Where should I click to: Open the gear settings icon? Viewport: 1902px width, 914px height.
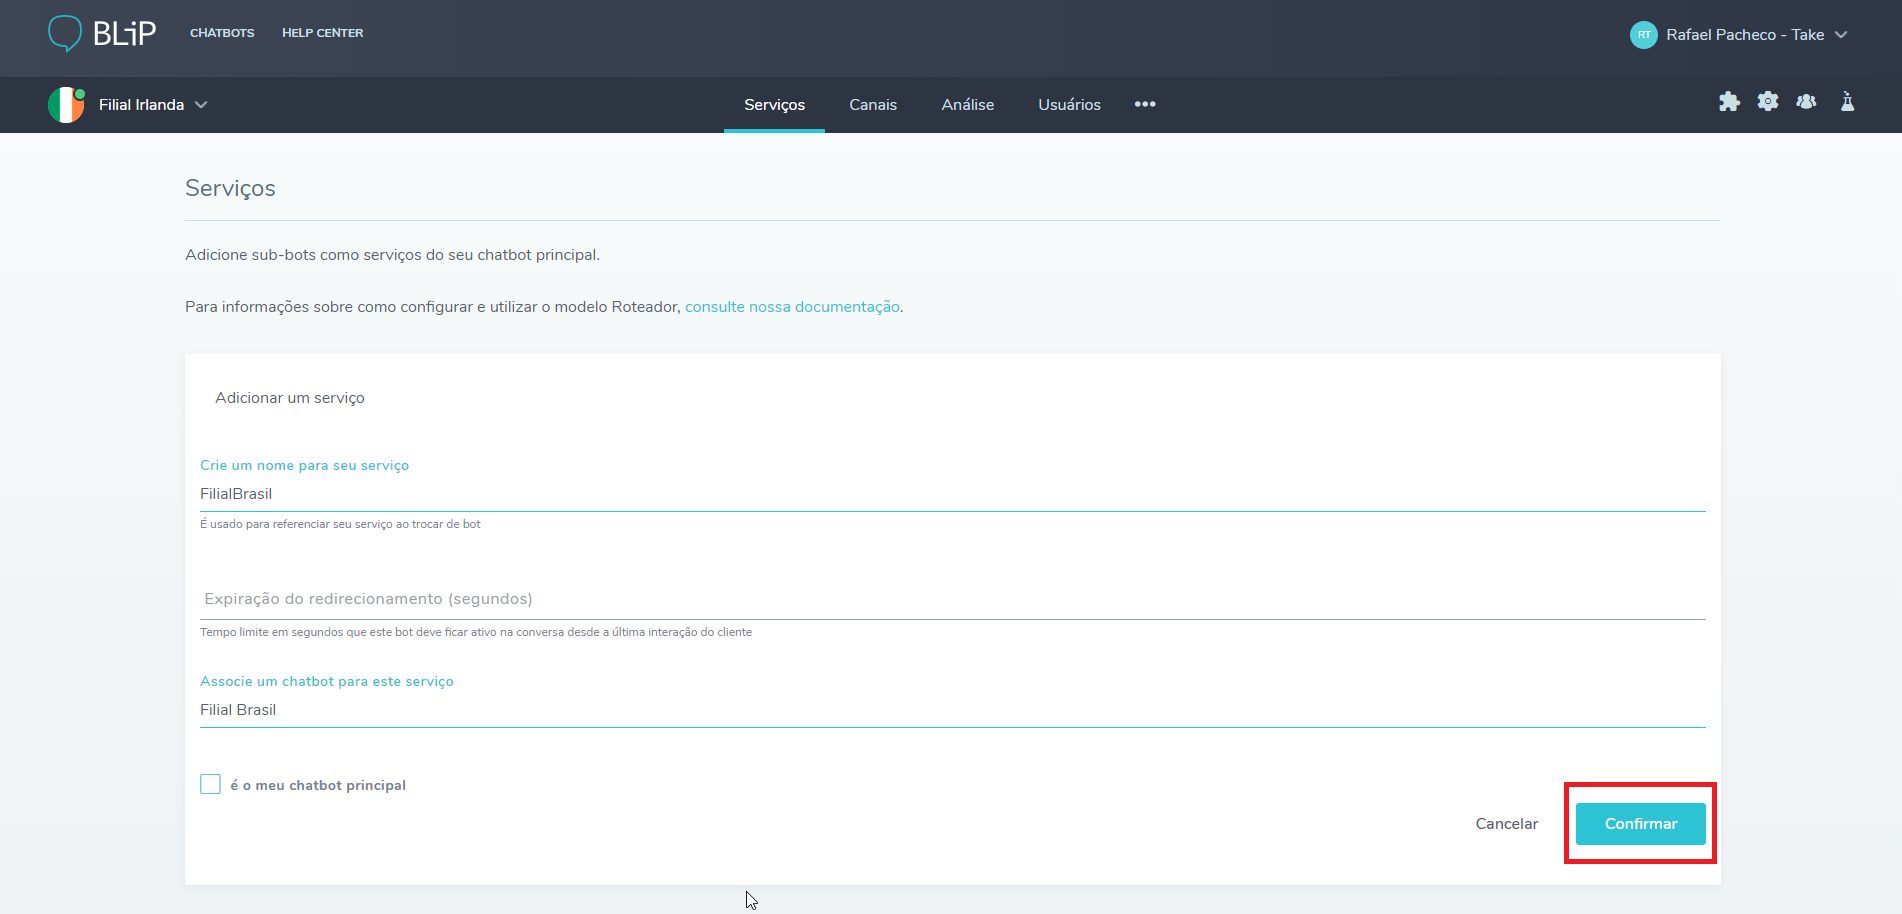(1768, 102)
